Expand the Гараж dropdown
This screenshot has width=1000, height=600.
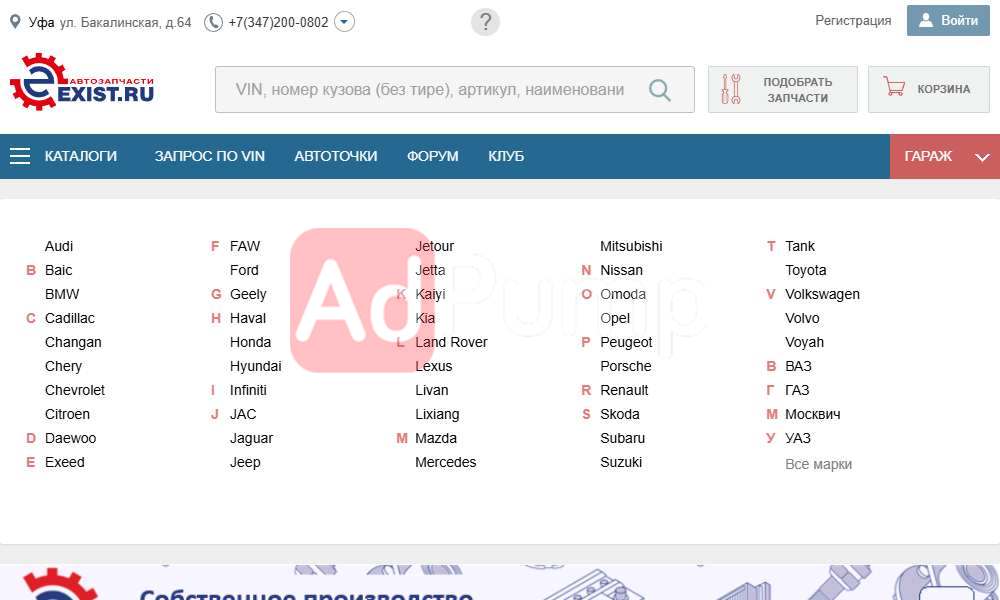(945, 156)
